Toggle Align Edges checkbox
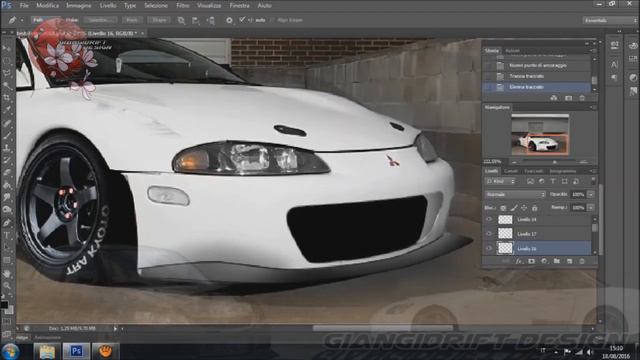Screen dimensions: 640x360 273,20
